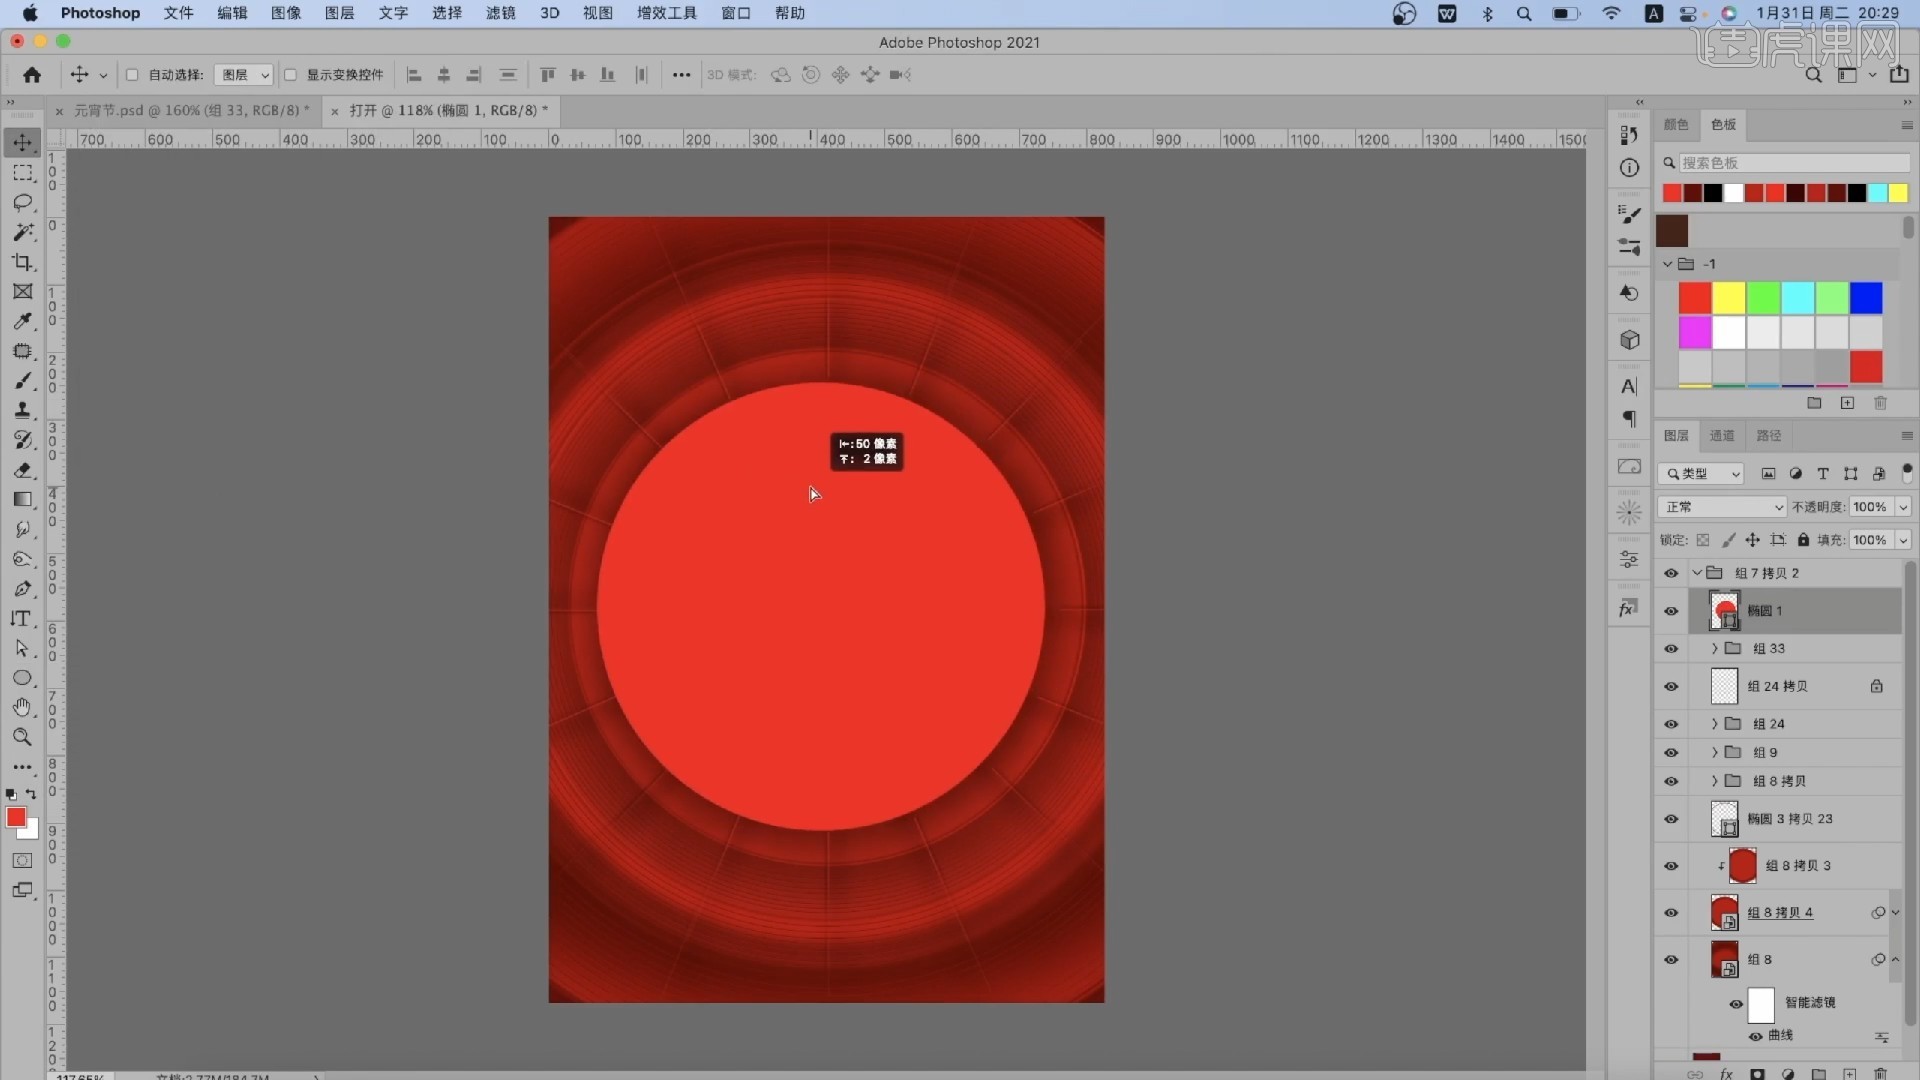Screen dimensions: 1920x1080
Task: Click create new swatch group folder button
Action: (x=1814, y=403)
